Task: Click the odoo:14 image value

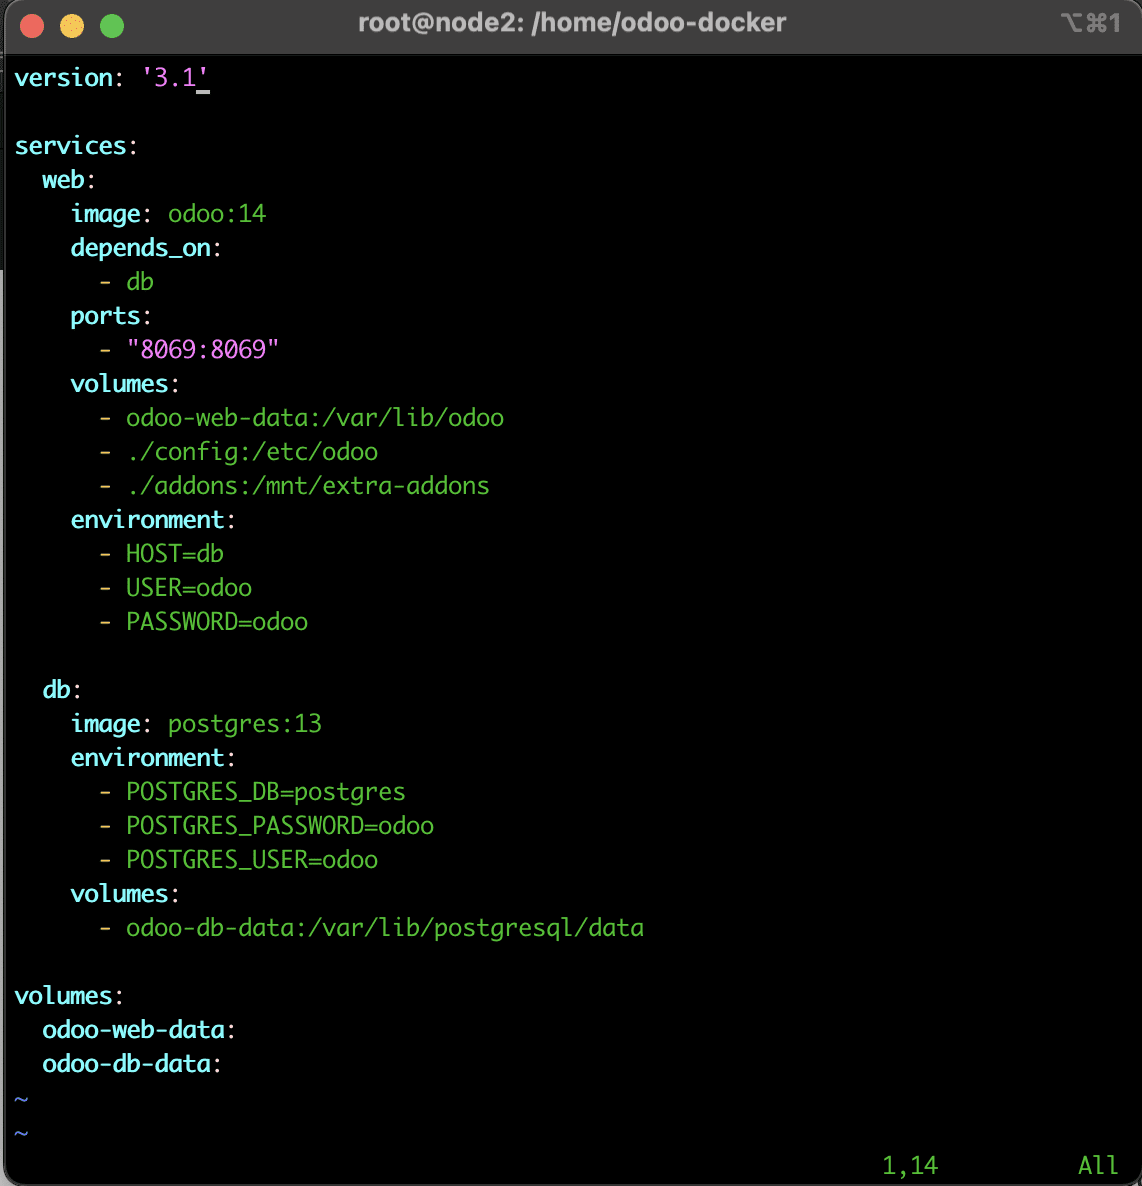Action: 216,213
